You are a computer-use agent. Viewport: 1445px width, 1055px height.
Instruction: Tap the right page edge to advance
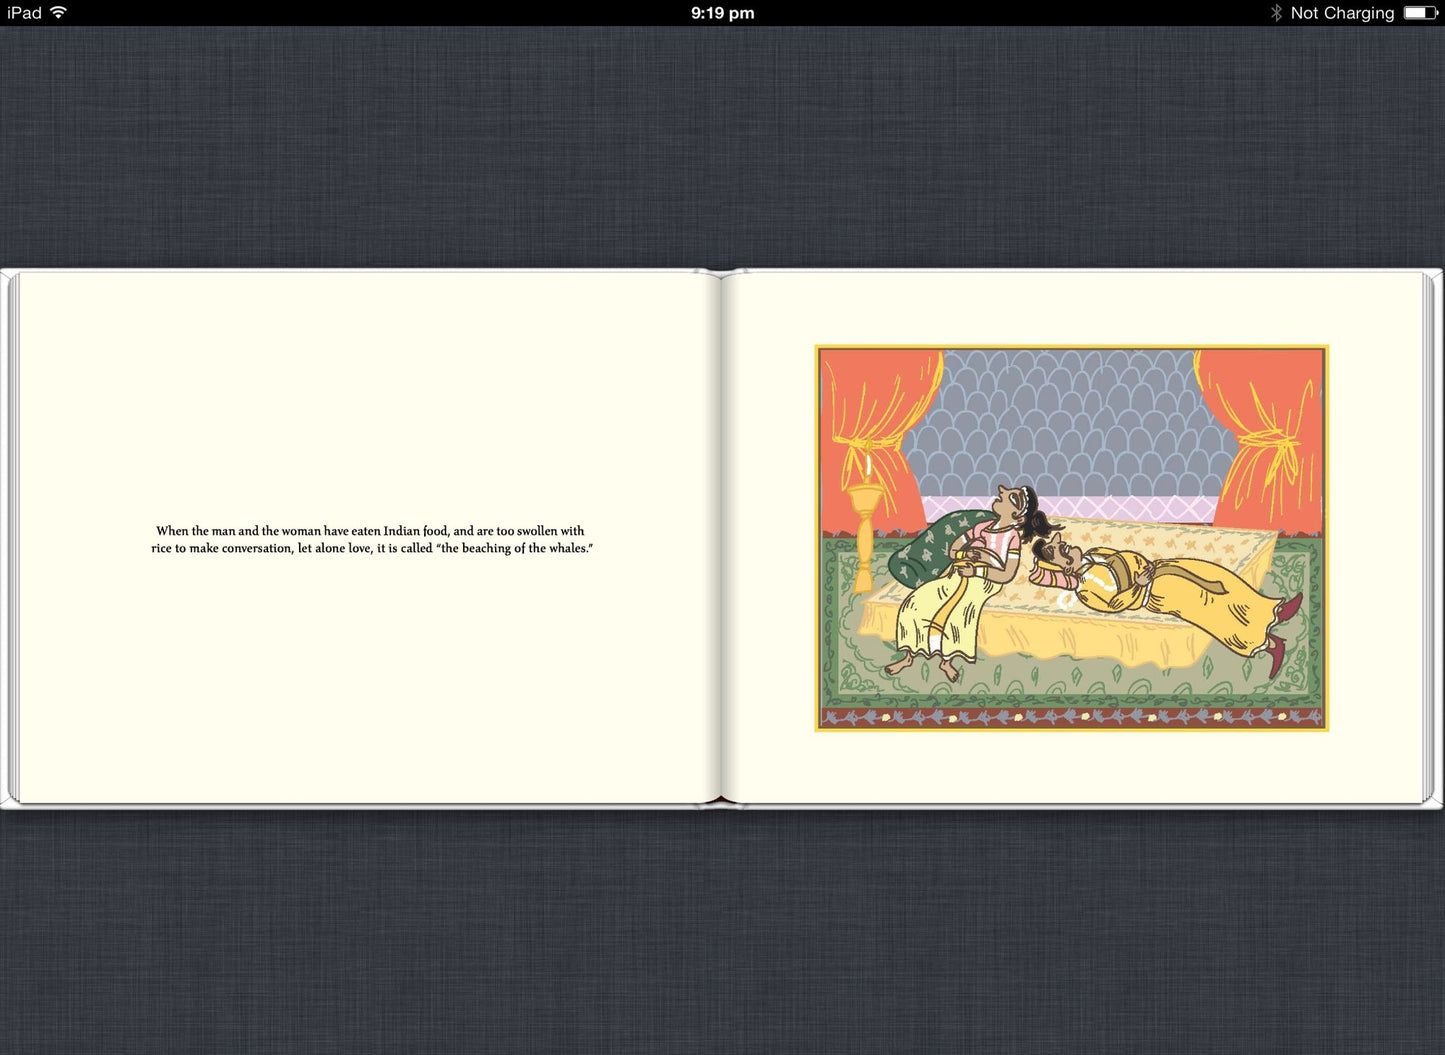[1429, 538]
